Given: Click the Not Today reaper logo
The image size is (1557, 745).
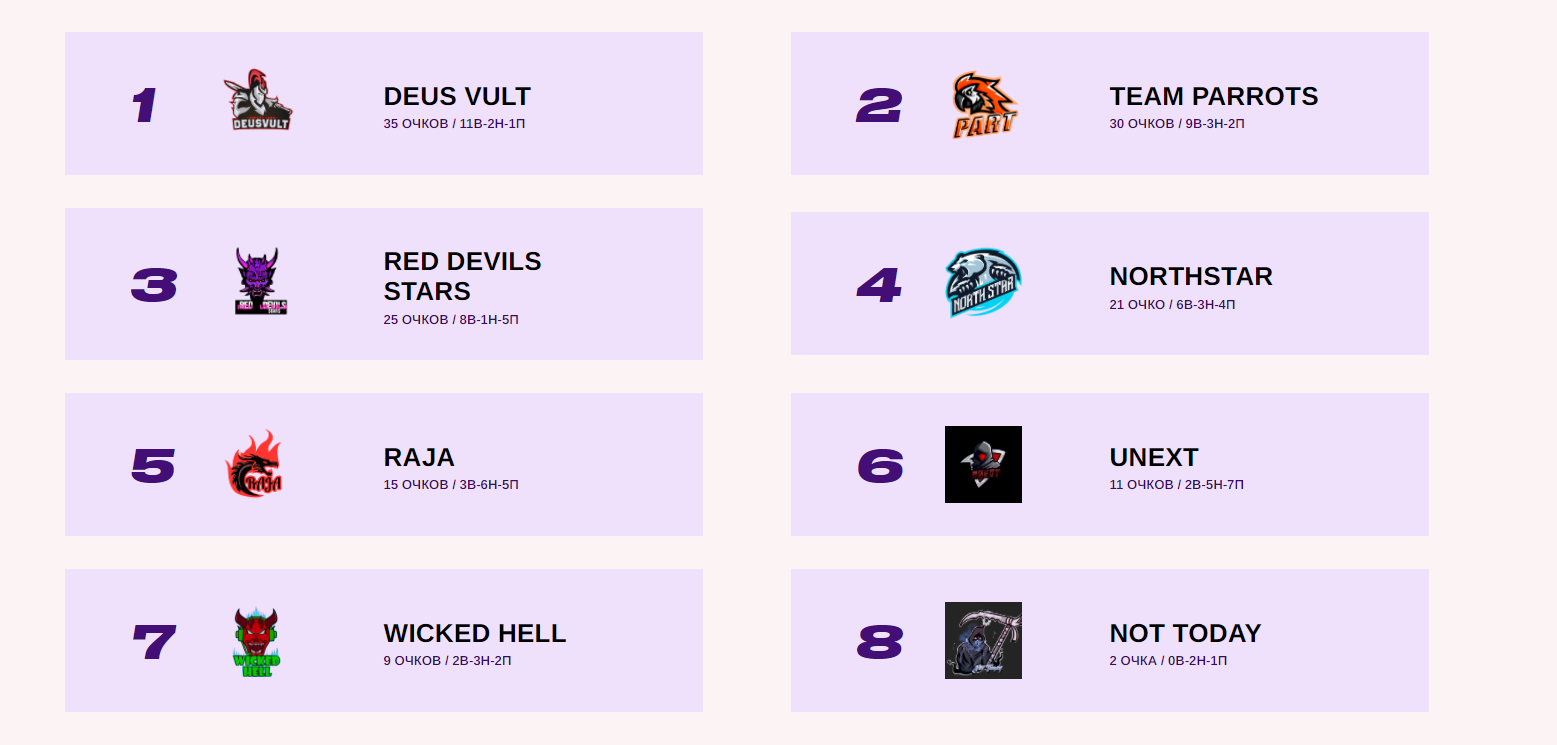Looking at the screenshot, I should pos(983,640).
